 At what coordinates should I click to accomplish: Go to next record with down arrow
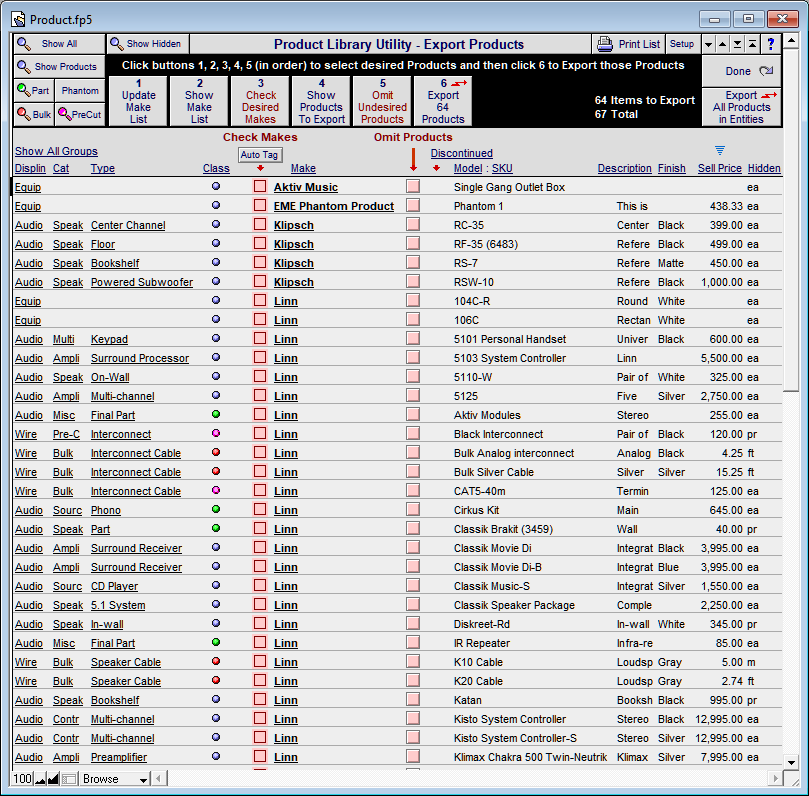tap(708, 44)
